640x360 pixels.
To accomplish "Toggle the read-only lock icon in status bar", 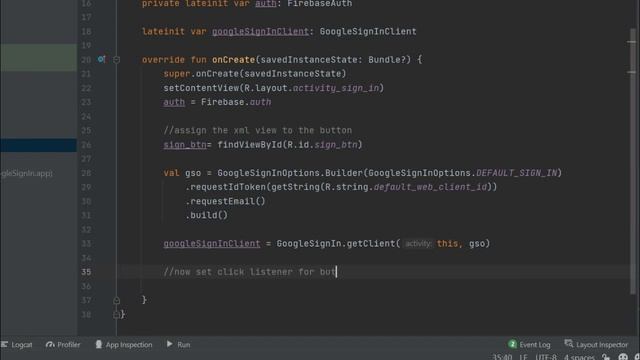I will (x=606, y=357).
